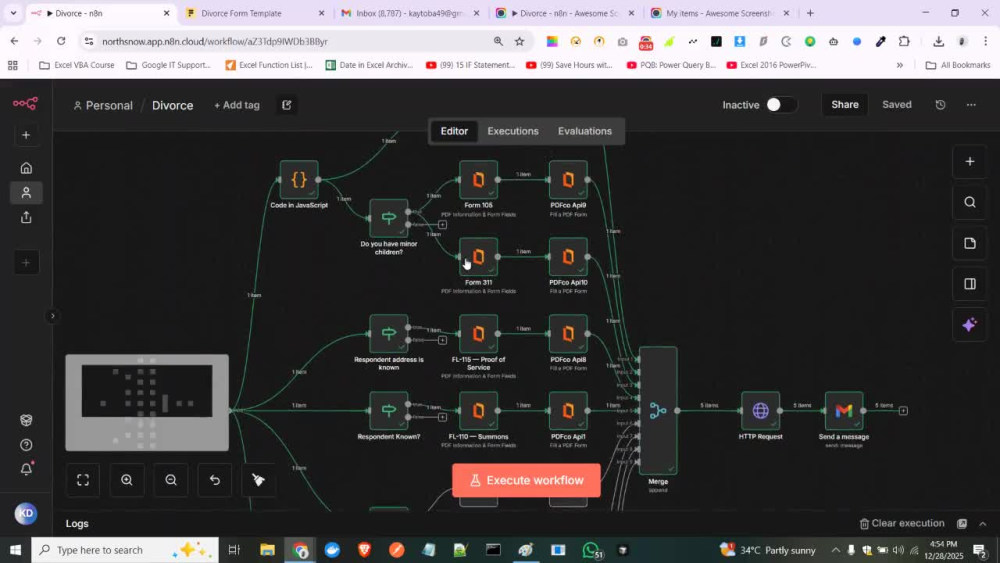This screenshot has height=563, width=1000.
Task: Select the PDFco Api8 node
Action: click(568, 333)
